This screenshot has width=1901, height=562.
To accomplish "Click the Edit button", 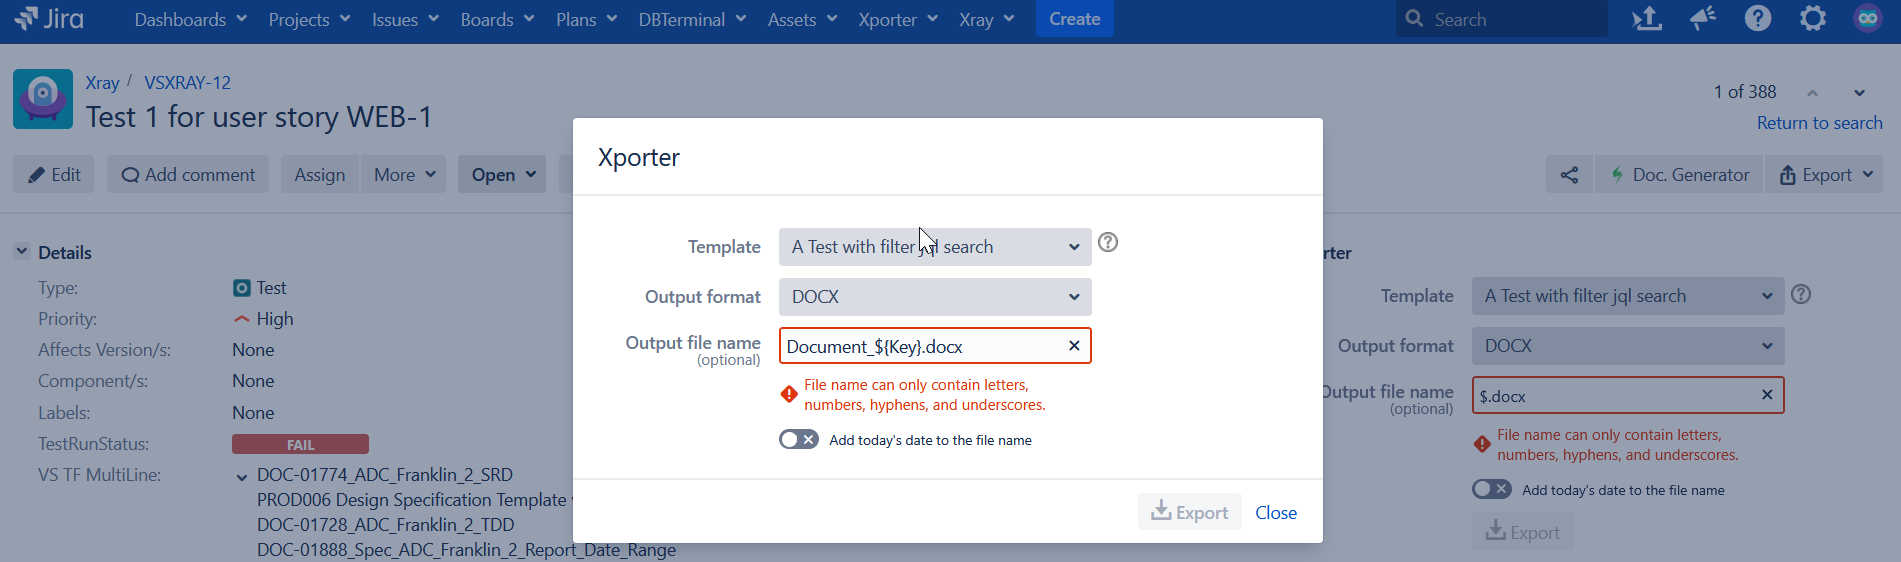I will (54, 174).
